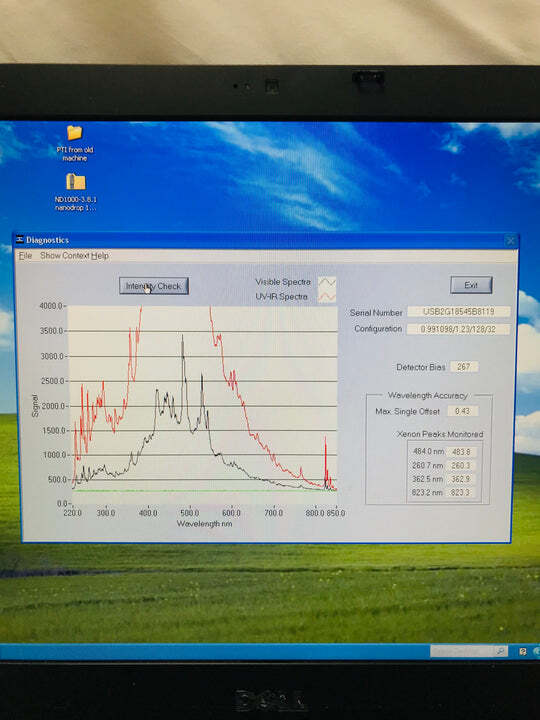
Task: Open the 'PTI from old machine' folder icon
Action: [x=74, y=133]
